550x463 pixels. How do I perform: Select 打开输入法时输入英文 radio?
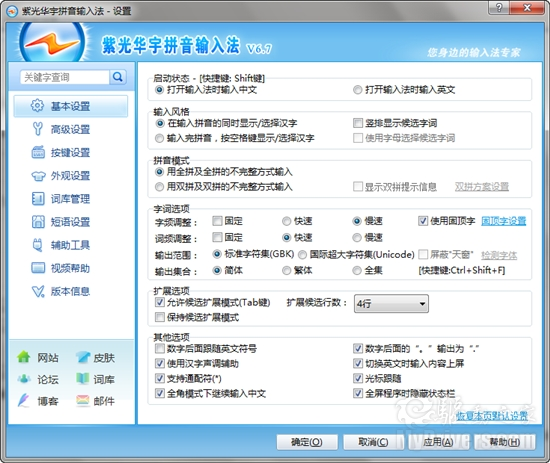click(357, 90)
